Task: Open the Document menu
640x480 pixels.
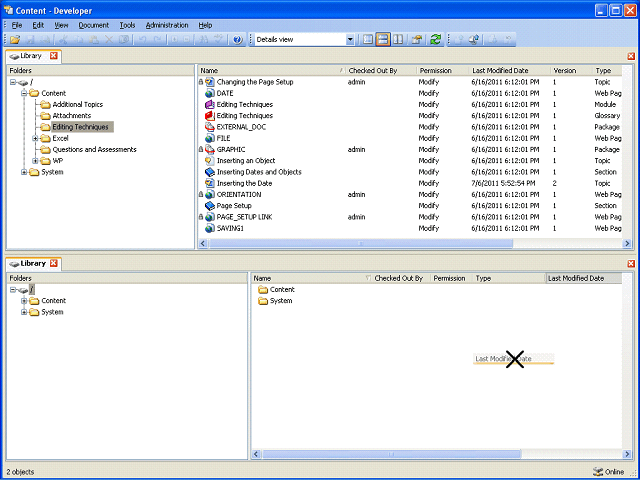Action: click(93, 25)
